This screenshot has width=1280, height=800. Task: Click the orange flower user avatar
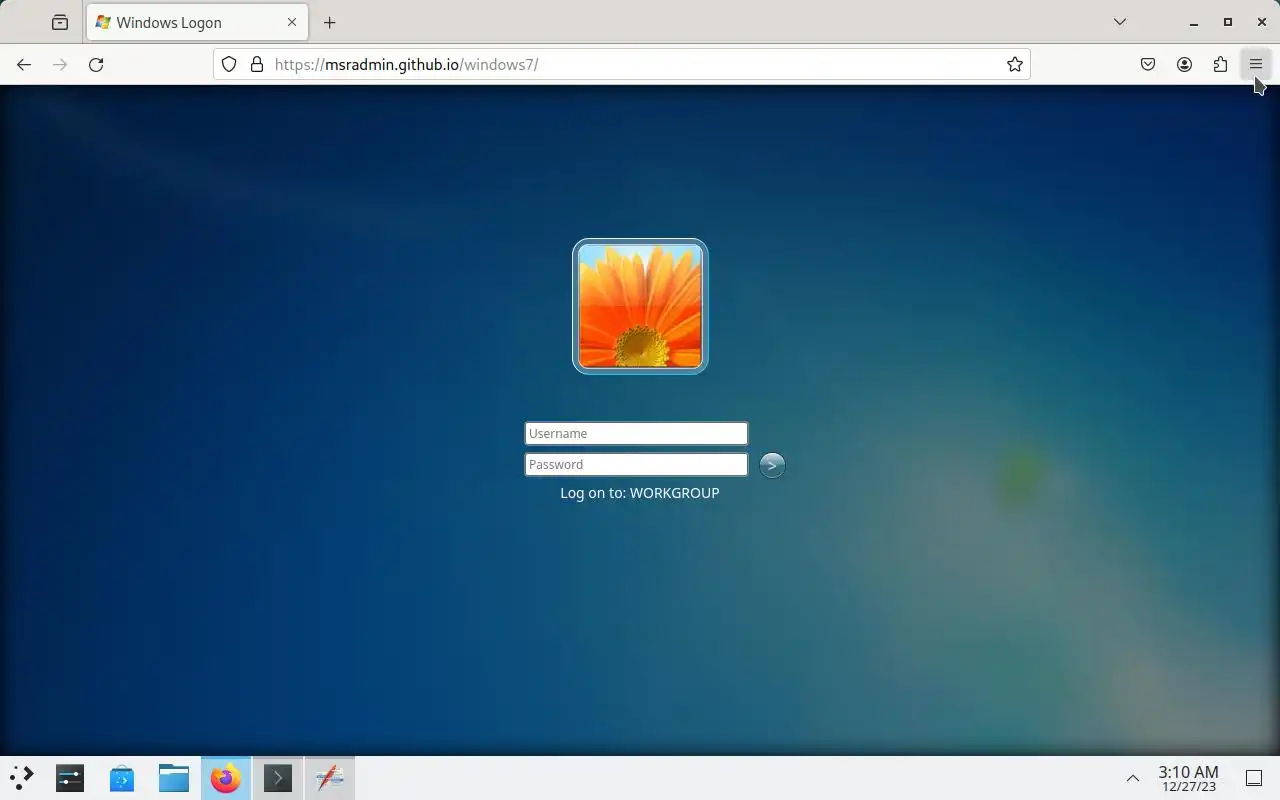(640, 306)
